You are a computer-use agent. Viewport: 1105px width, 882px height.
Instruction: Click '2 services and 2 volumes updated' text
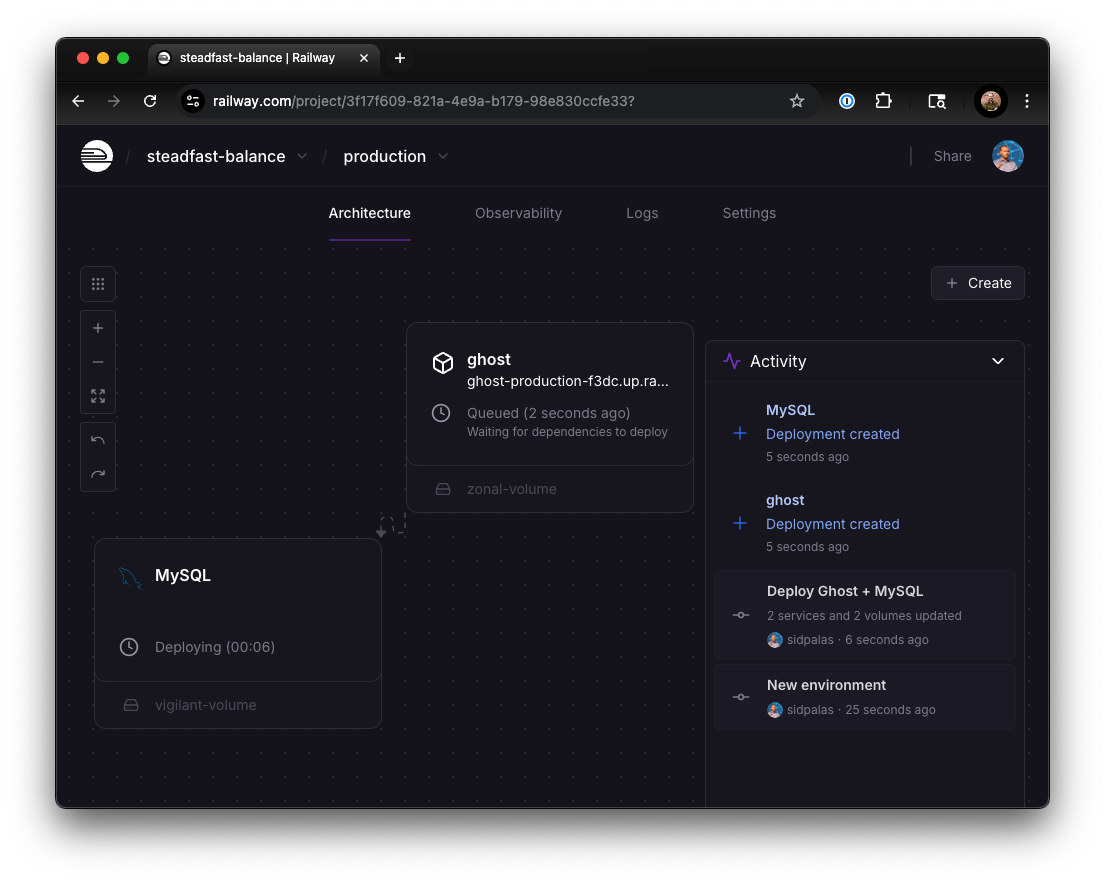[x=864, y=616]
